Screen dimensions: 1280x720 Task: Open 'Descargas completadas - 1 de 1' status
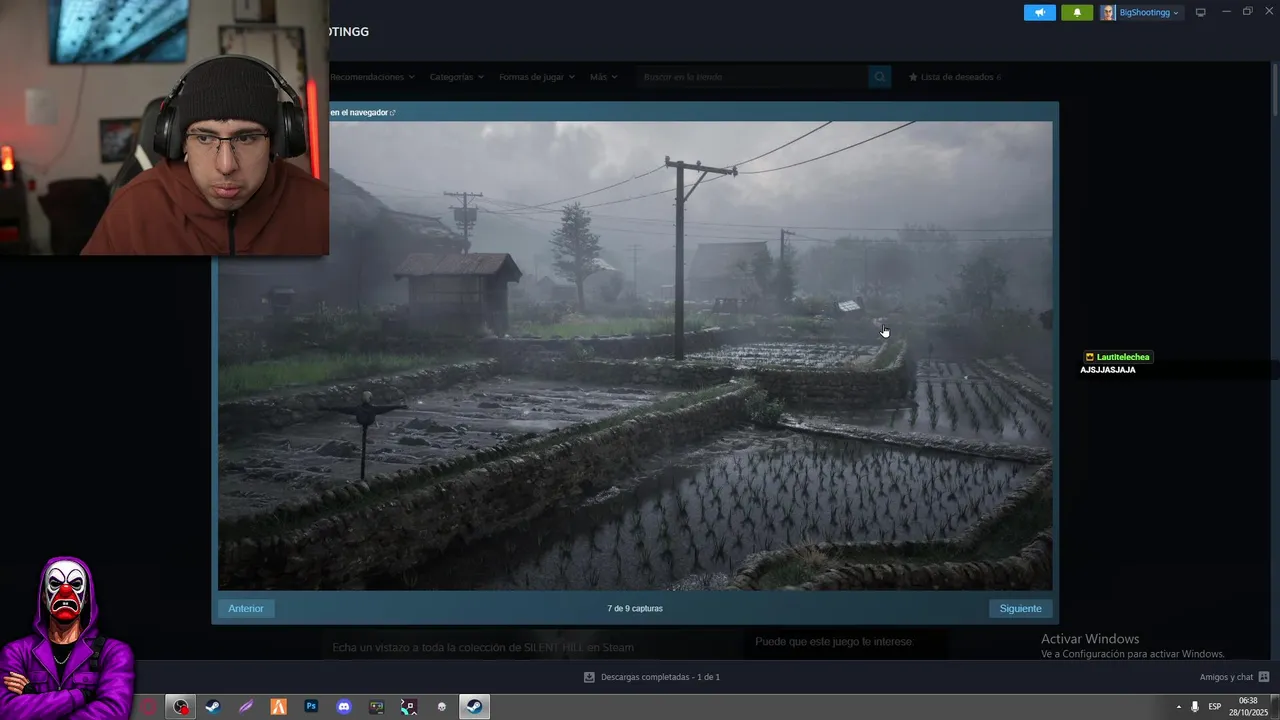pyautogui.click(x=660, y=677)
